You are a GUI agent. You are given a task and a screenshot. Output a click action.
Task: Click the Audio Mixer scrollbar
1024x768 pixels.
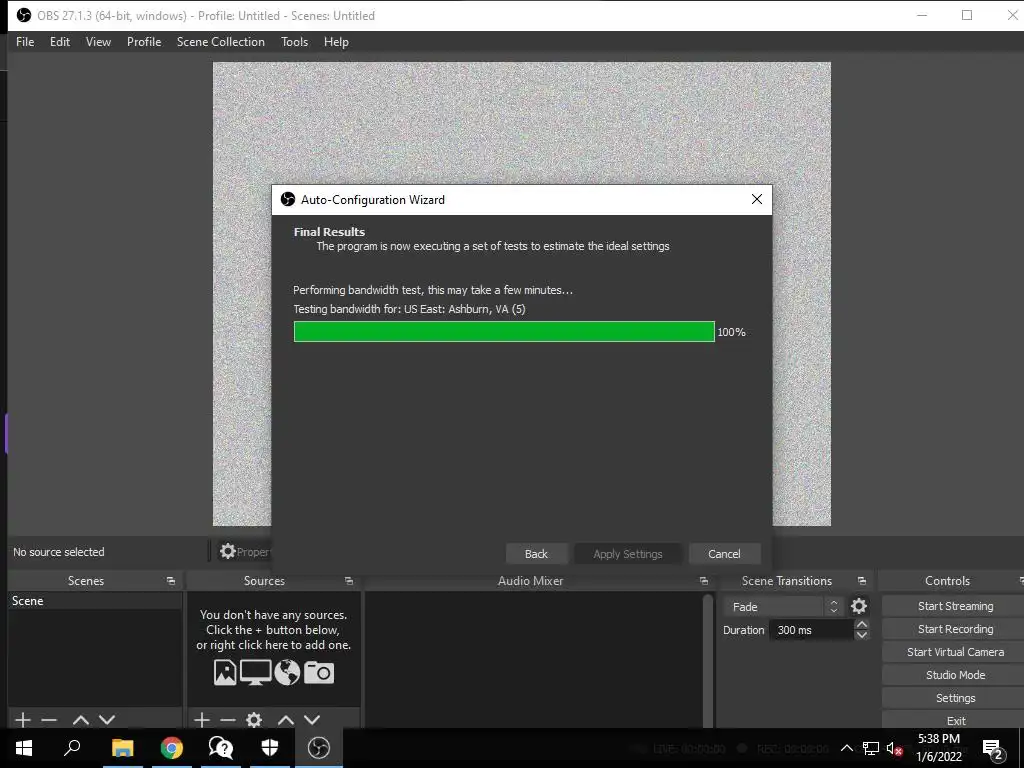click(707, 660)
